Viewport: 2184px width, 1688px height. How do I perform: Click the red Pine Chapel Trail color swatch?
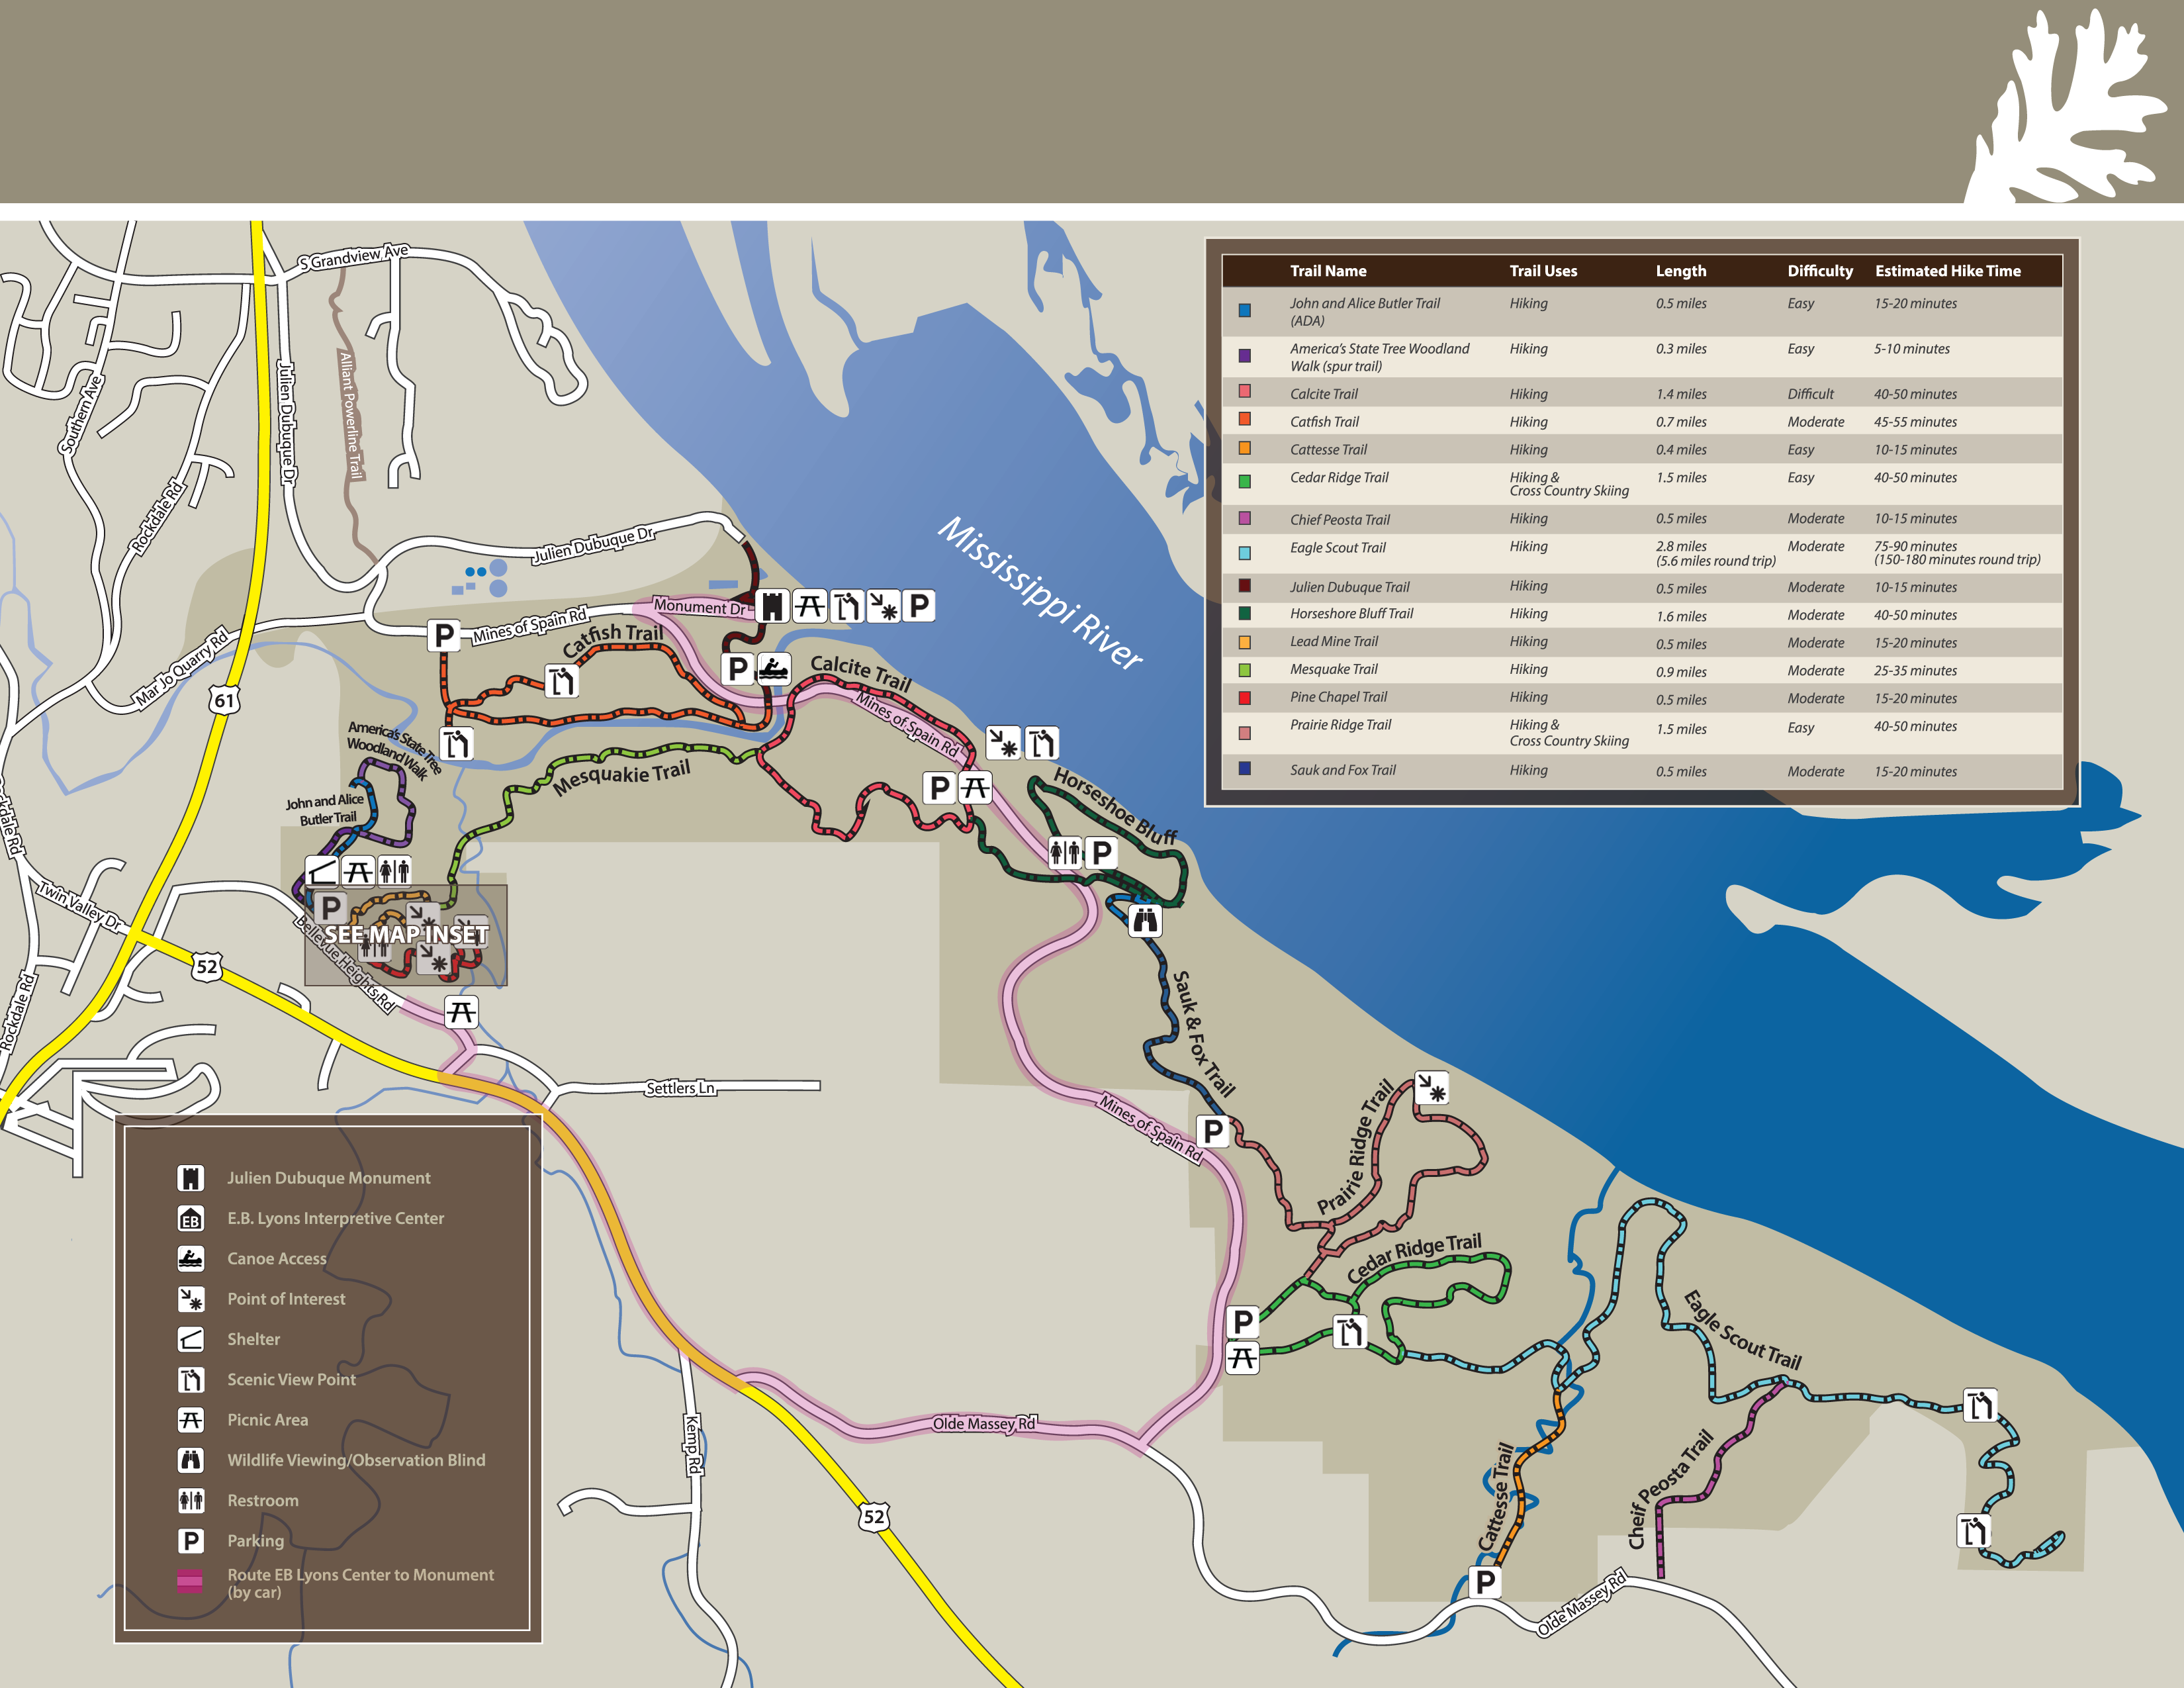[x=1244, y=698]
